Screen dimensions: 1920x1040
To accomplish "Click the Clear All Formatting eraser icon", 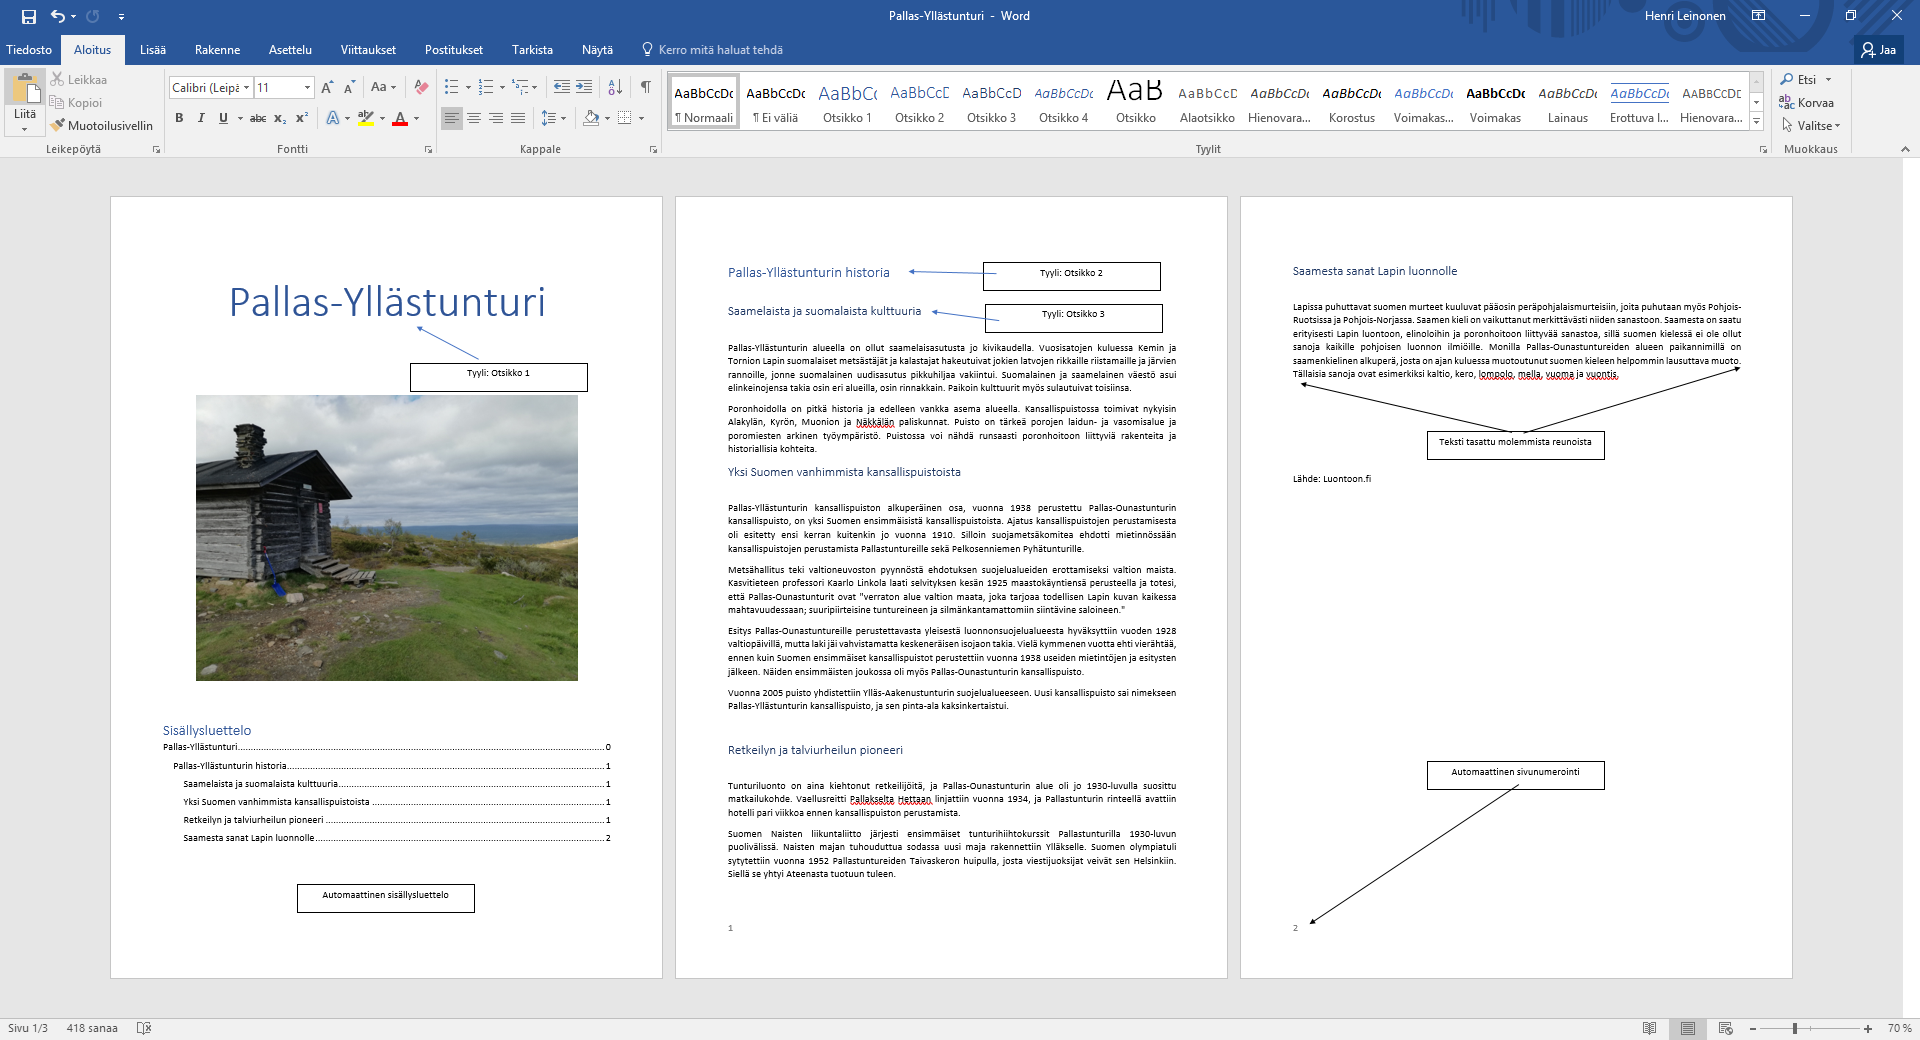I will 421,87.
